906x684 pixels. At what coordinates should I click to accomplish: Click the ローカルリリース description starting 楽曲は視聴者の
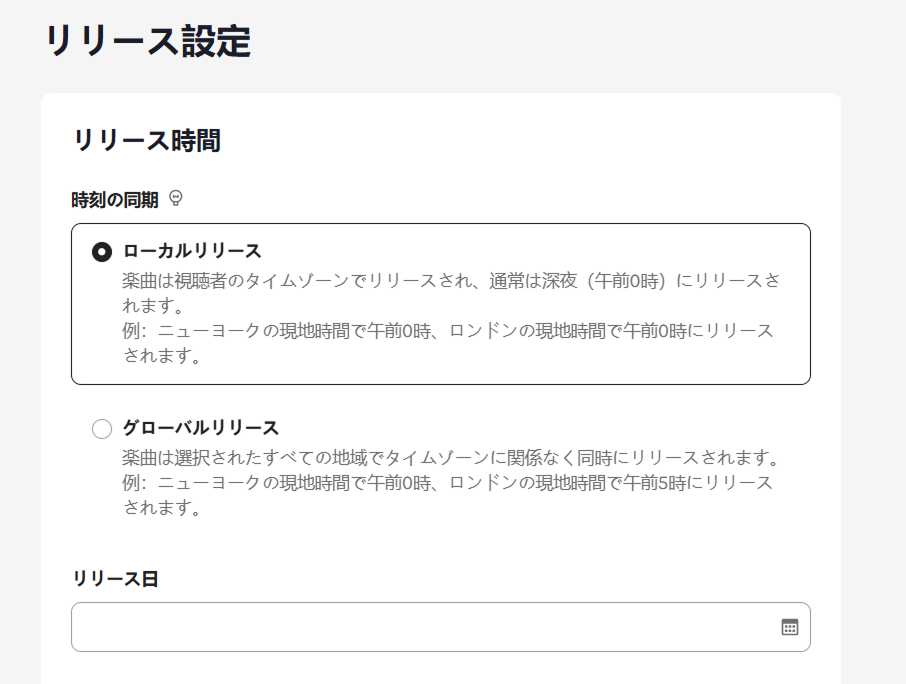(x=451, y=293)
